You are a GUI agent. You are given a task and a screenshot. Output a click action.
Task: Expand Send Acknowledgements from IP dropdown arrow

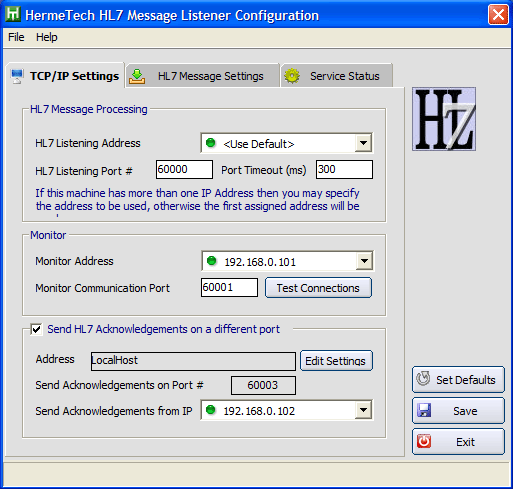[x=363, y=410]
